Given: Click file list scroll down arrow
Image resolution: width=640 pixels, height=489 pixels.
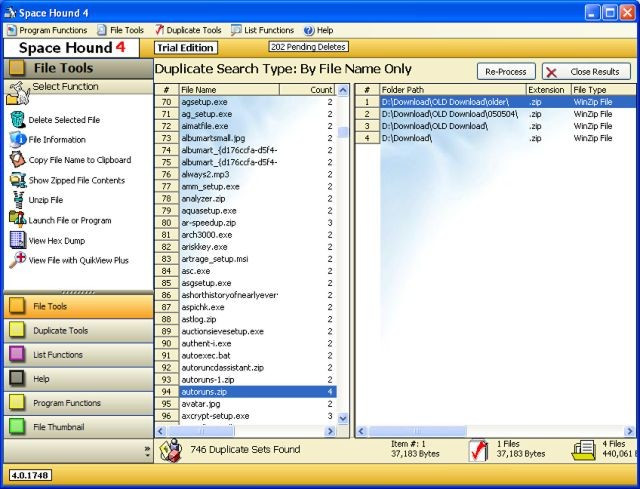Looking at the screenshot, I should pos(343,418).
